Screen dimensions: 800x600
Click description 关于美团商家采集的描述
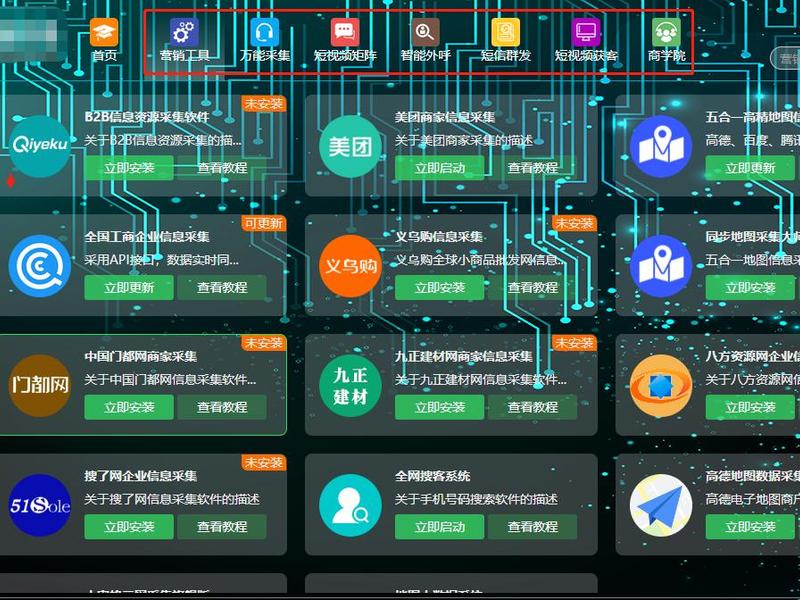pos(464,140)
